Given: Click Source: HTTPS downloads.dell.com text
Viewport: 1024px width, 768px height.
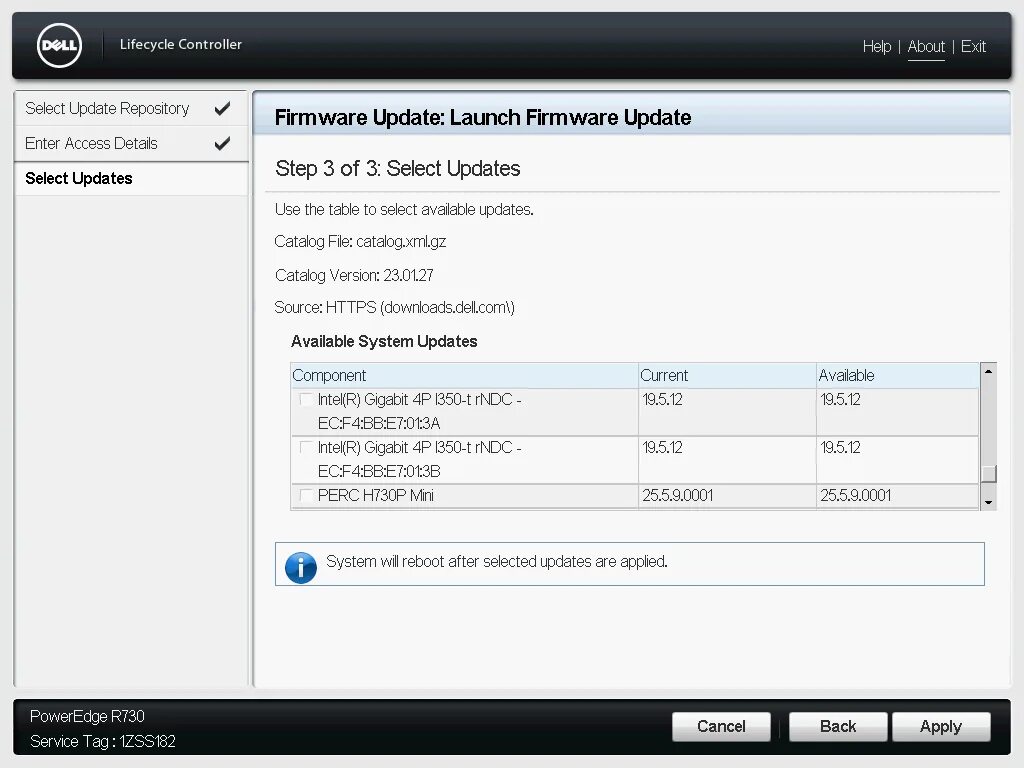Looking at the screenshot, I should coord(394,307).
